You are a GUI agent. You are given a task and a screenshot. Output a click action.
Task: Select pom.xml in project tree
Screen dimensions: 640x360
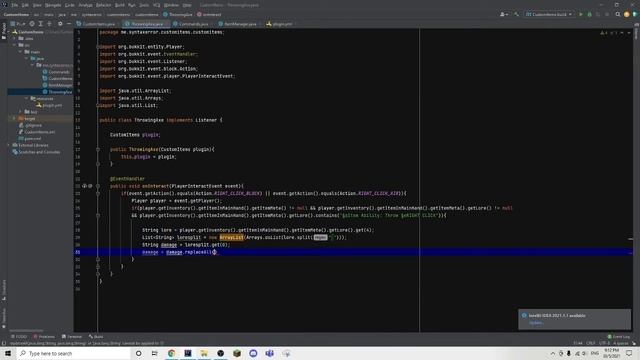[29, 138]
